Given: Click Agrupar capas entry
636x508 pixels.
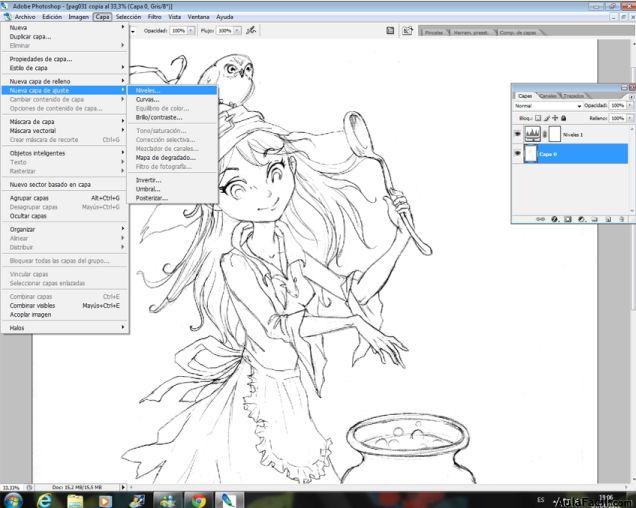Looking at the screenshot, I should point(65,198).
